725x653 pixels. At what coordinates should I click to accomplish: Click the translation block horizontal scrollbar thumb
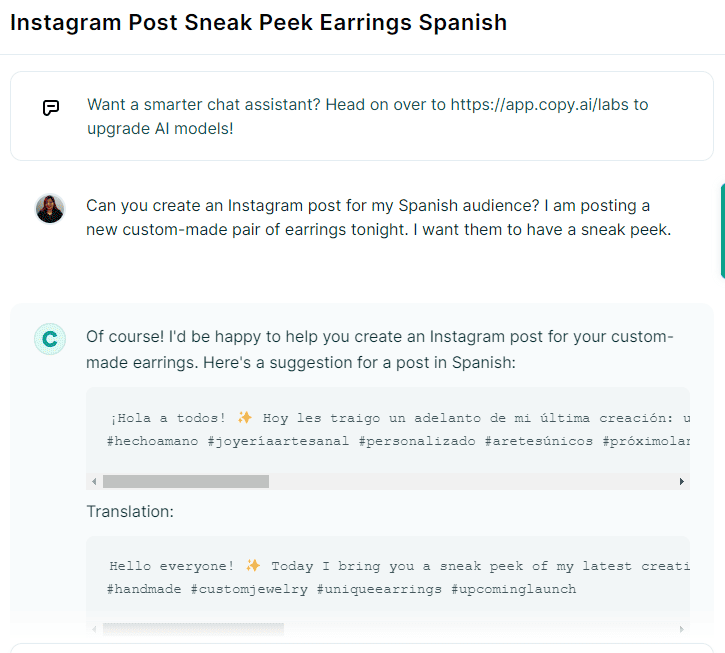pos(193,630)
